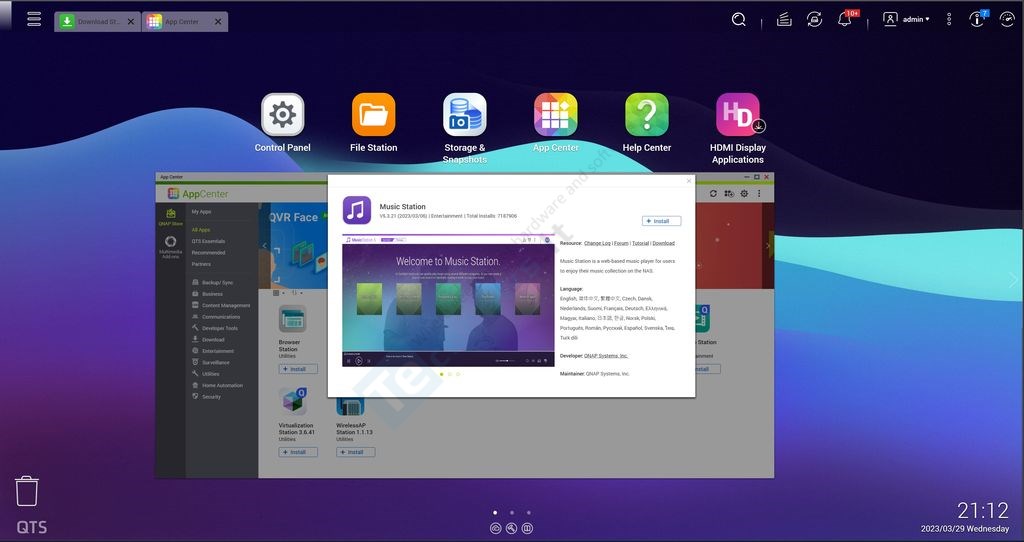The image size is (1024, 542).
Task: Install Browser Station
Action: [298, 370]
